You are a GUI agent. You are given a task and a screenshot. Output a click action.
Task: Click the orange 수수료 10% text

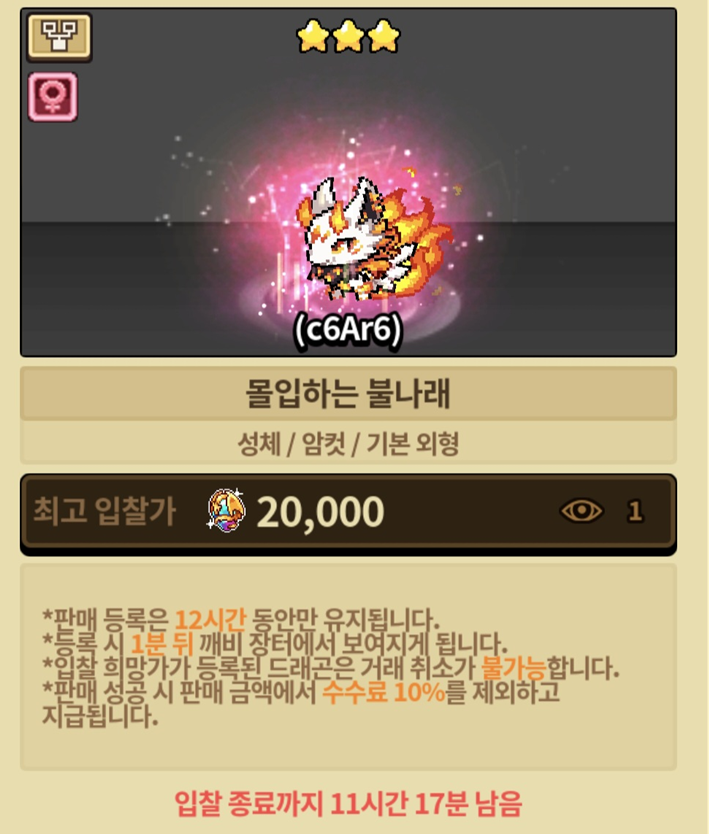coord(384,693)
